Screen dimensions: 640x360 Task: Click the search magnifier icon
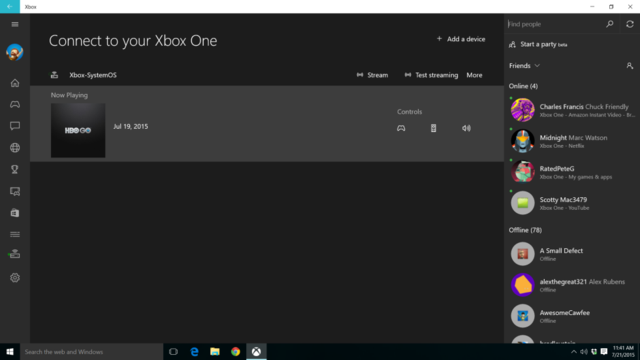[x=610, y=24]
